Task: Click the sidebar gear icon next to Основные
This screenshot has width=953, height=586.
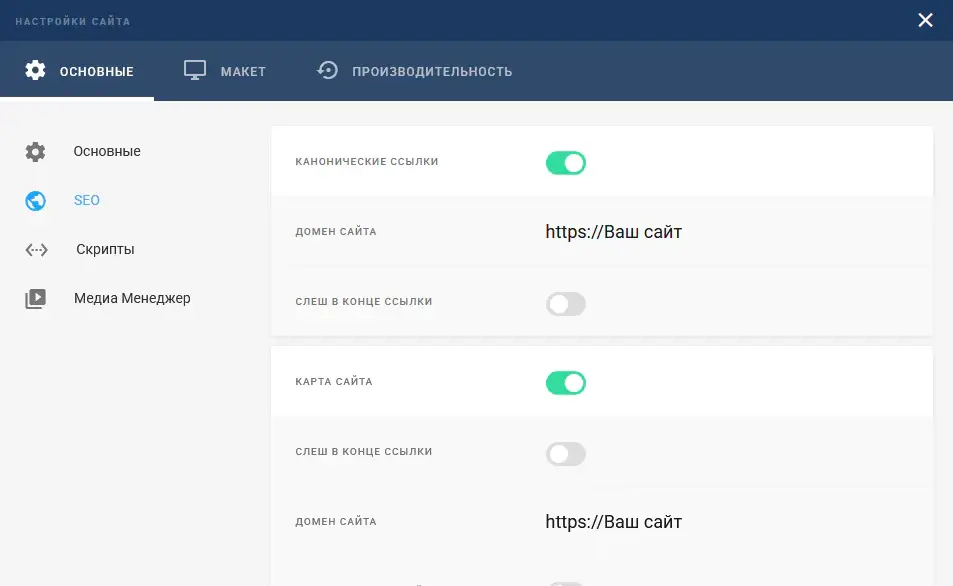Action: point(36,152)
